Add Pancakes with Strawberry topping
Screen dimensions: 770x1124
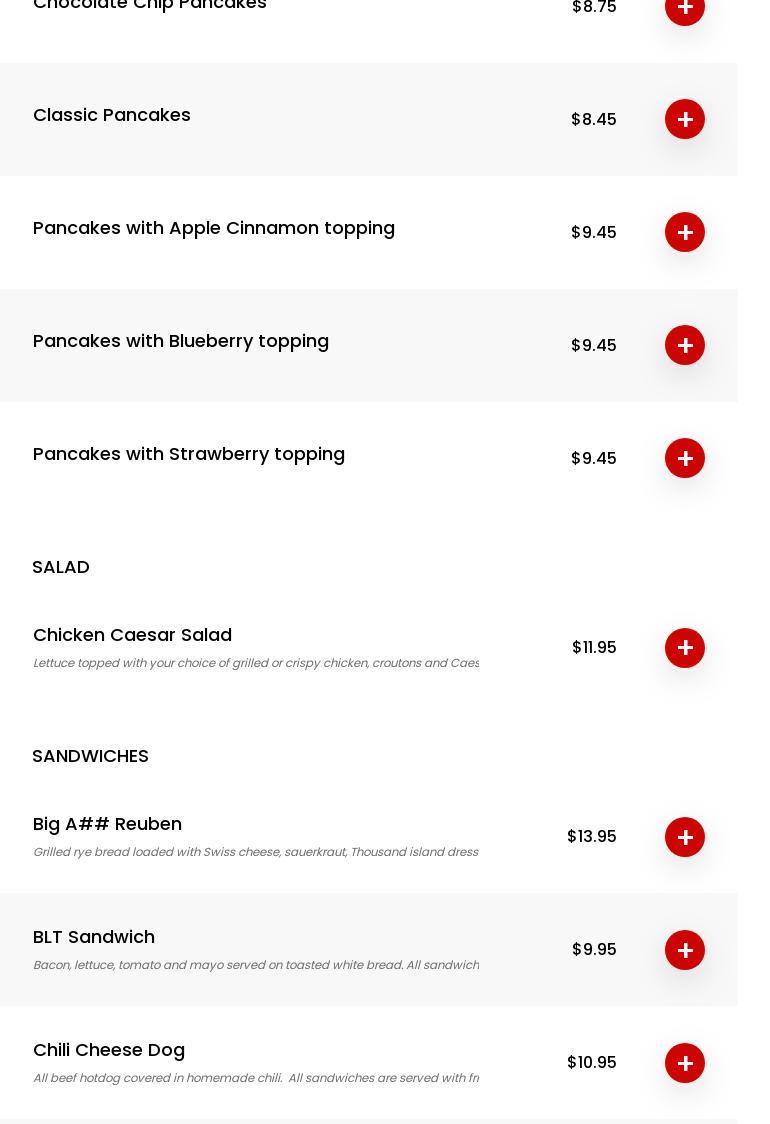685,458
